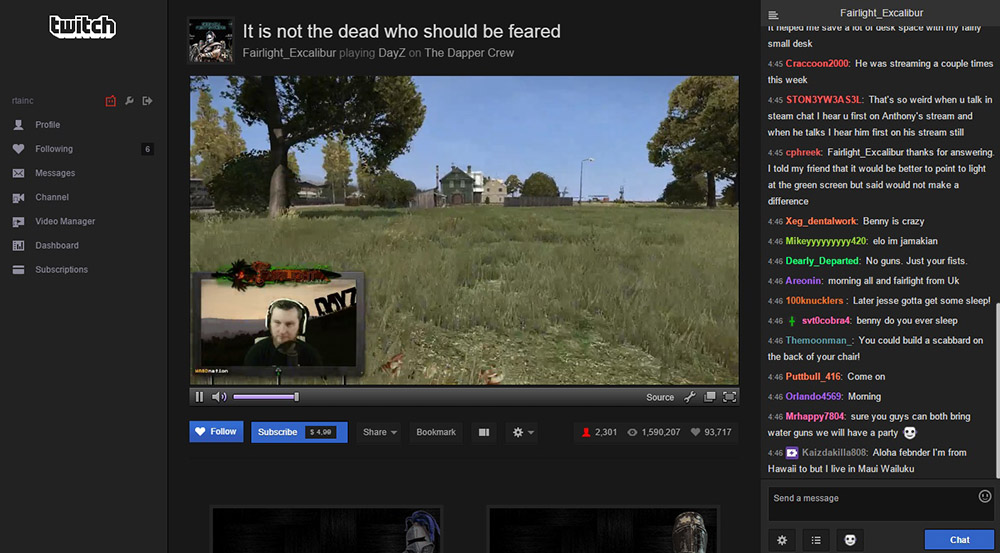Click username 100knucklers in chat
This screenshot has height=553, width=1000.
814,300
